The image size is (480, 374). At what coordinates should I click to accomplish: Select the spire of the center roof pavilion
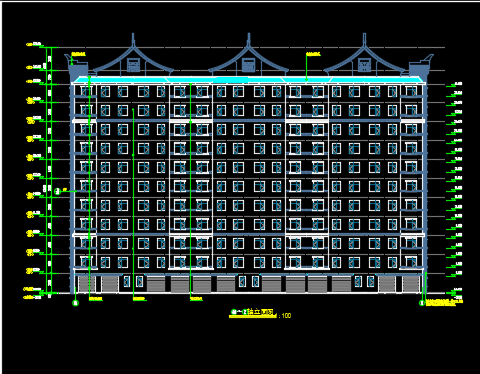249,40
